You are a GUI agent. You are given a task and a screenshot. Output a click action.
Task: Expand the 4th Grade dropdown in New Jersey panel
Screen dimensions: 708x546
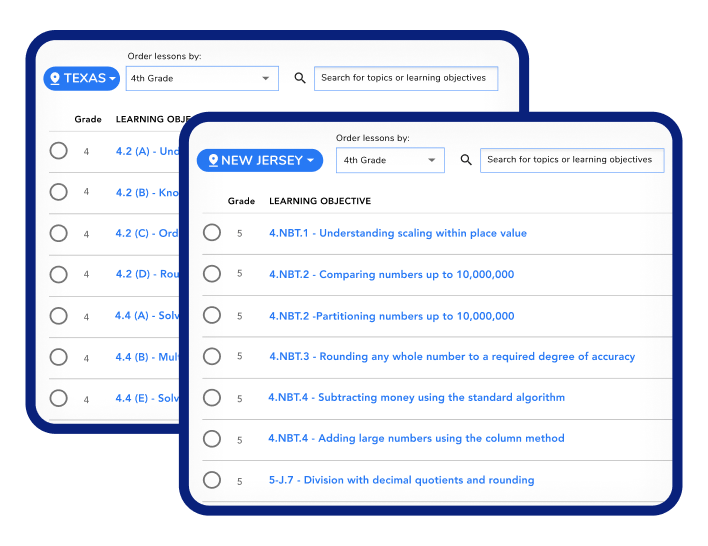click(390, 160)
